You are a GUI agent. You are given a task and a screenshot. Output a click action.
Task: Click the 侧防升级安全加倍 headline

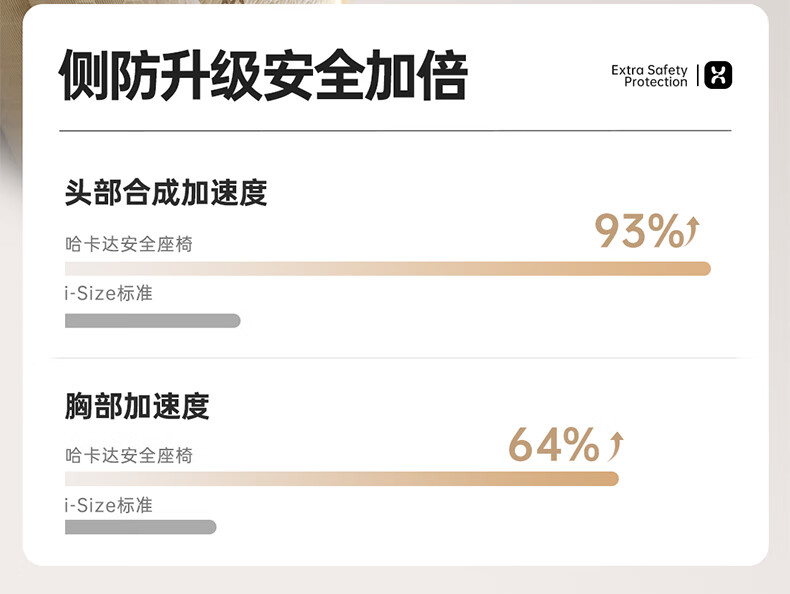pyautogui.click(x=263, y=74)
